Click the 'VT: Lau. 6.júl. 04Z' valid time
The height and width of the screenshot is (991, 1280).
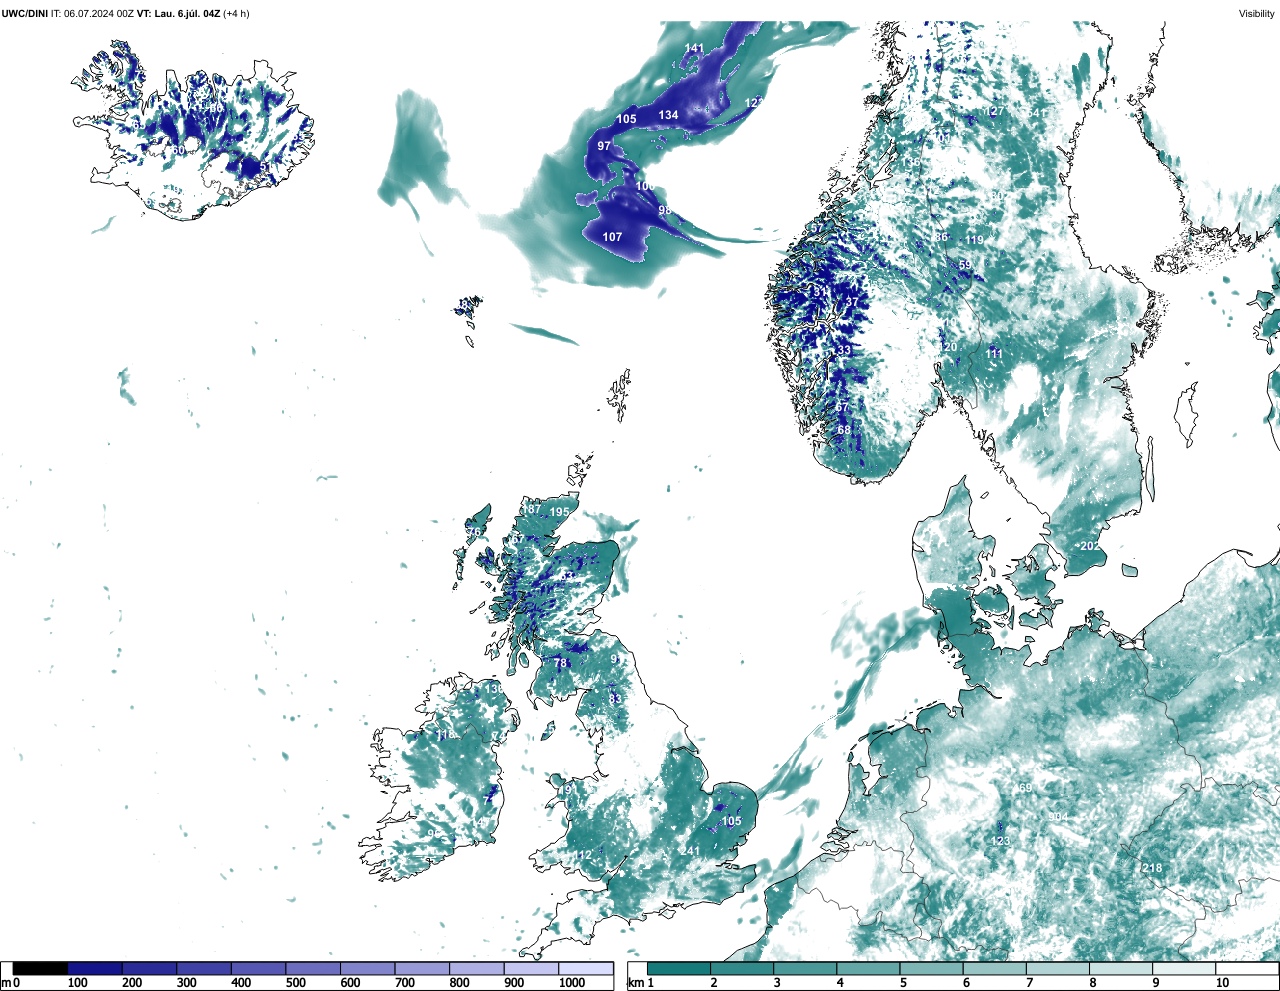pyautogui.click(x=178, y=13)
